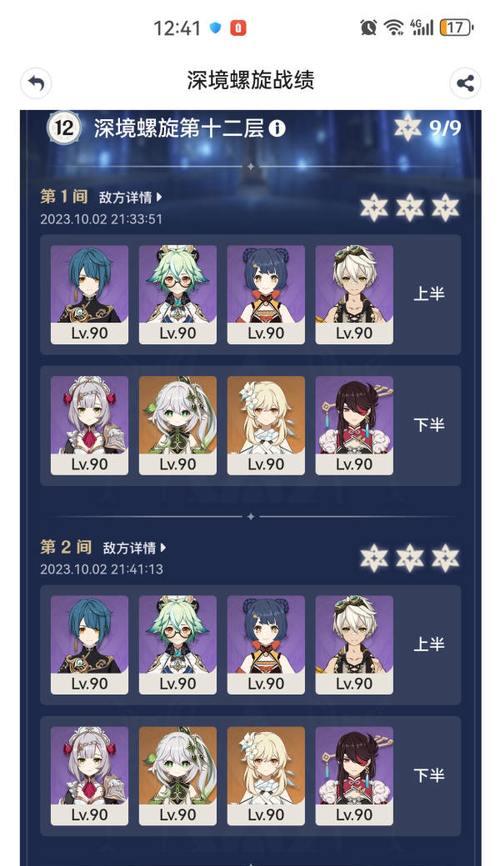Select Noelle portrait in 第1间 下半

click(x=90, y=425)
